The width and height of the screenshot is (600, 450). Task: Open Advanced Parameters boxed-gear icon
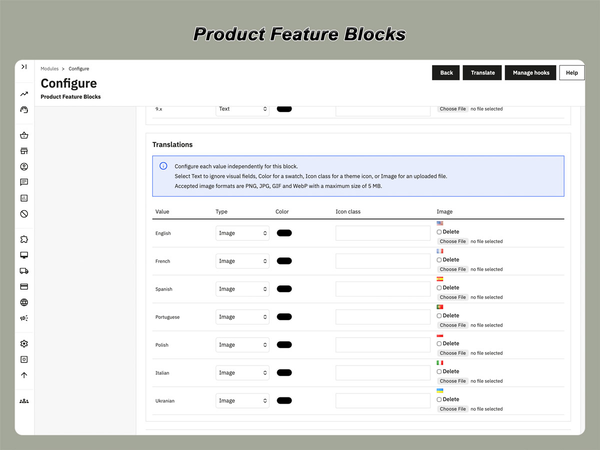(x=24, y=359)
